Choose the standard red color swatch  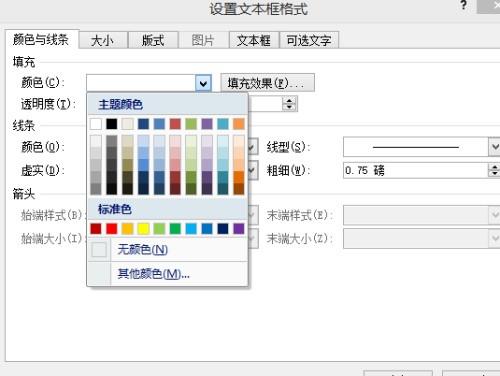click(112, 229)
